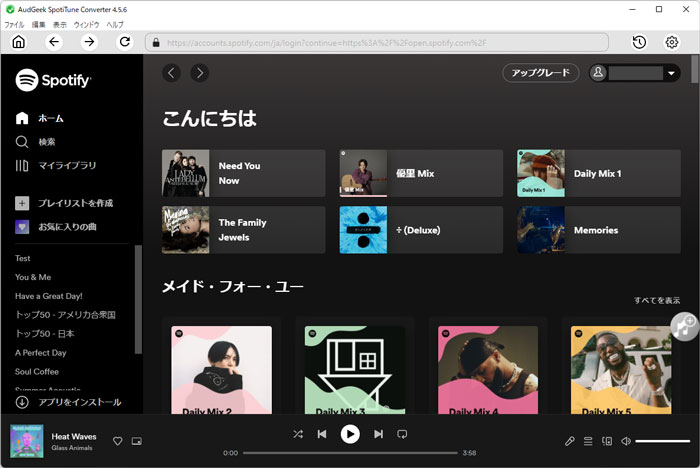Click the floating add-music note button
700x468 pixels.
coord(684,327)
